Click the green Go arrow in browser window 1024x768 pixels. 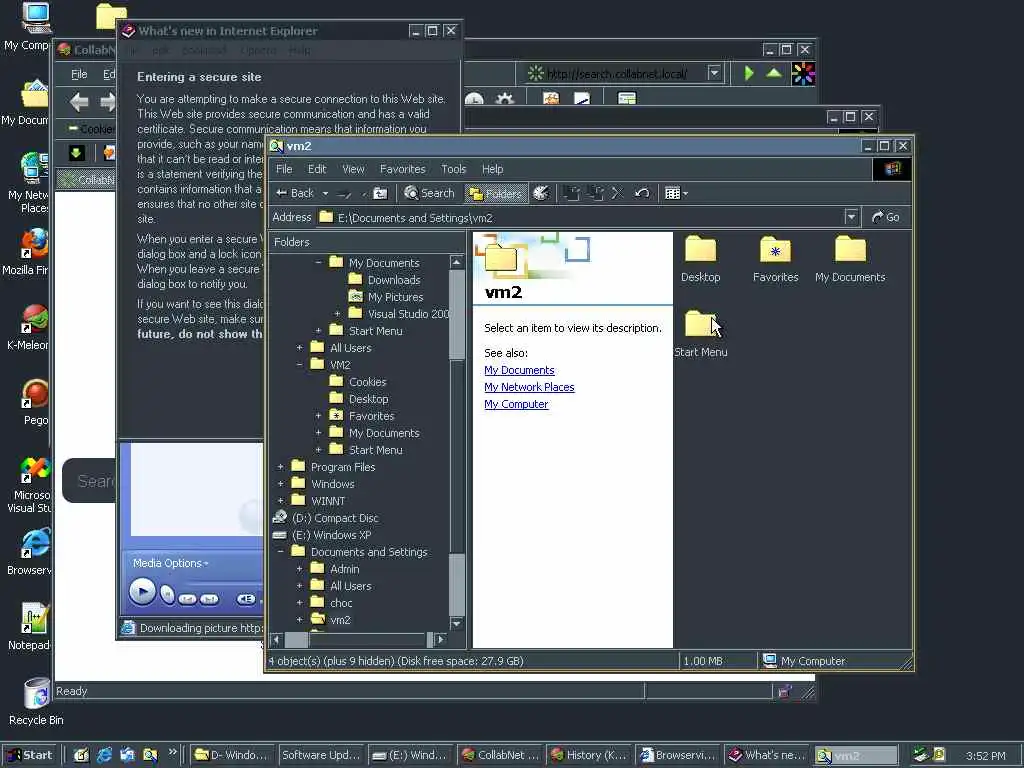point(749,73)
